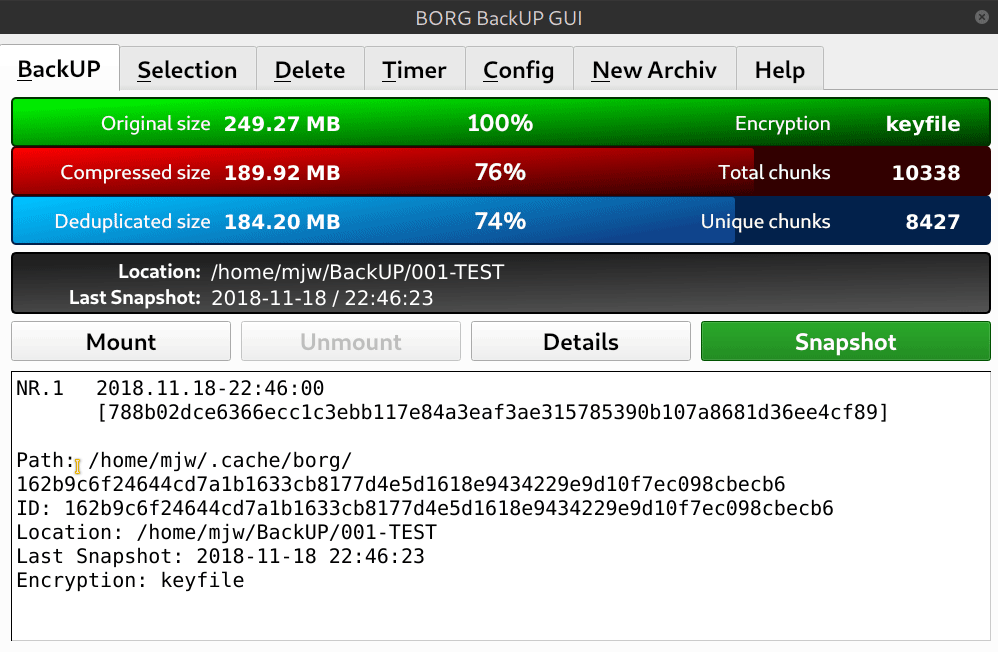Click the greyed-out Unmount button
Screen dimensions: 998x652
pyautogui.click(x=351, y=341)
